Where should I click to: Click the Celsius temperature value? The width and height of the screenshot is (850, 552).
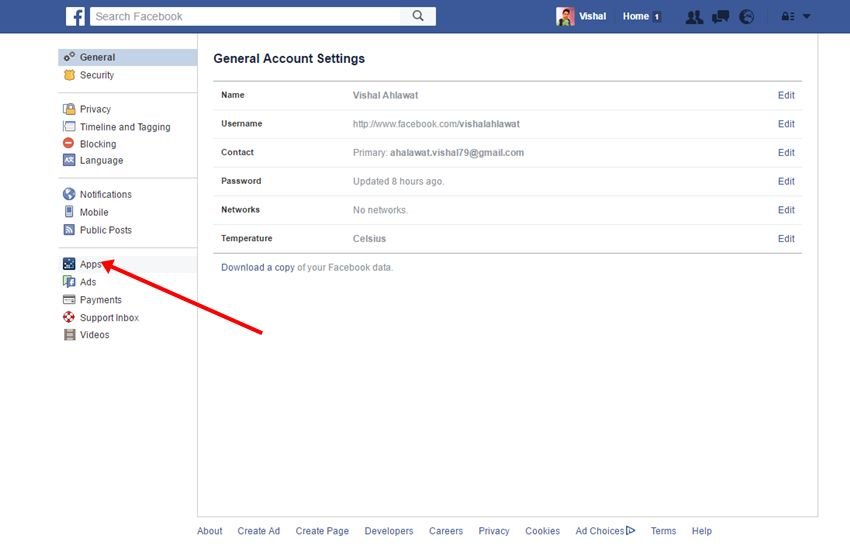click(369, 239)
